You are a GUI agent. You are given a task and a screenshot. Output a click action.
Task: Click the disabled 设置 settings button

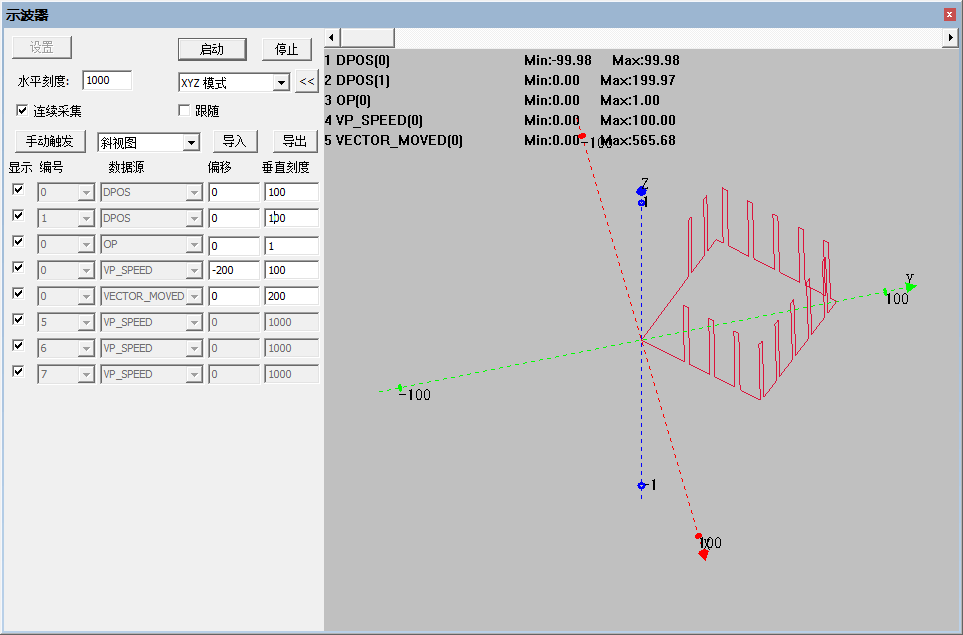[x=42, y=47]
